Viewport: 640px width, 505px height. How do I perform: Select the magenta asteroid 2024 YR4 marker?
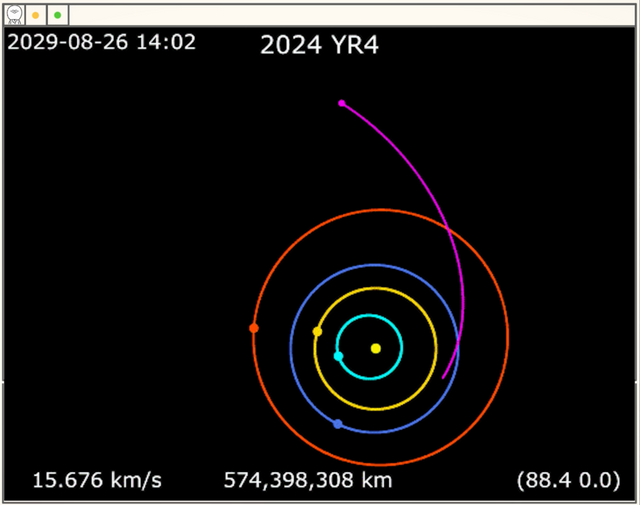[x=342, y=103]
